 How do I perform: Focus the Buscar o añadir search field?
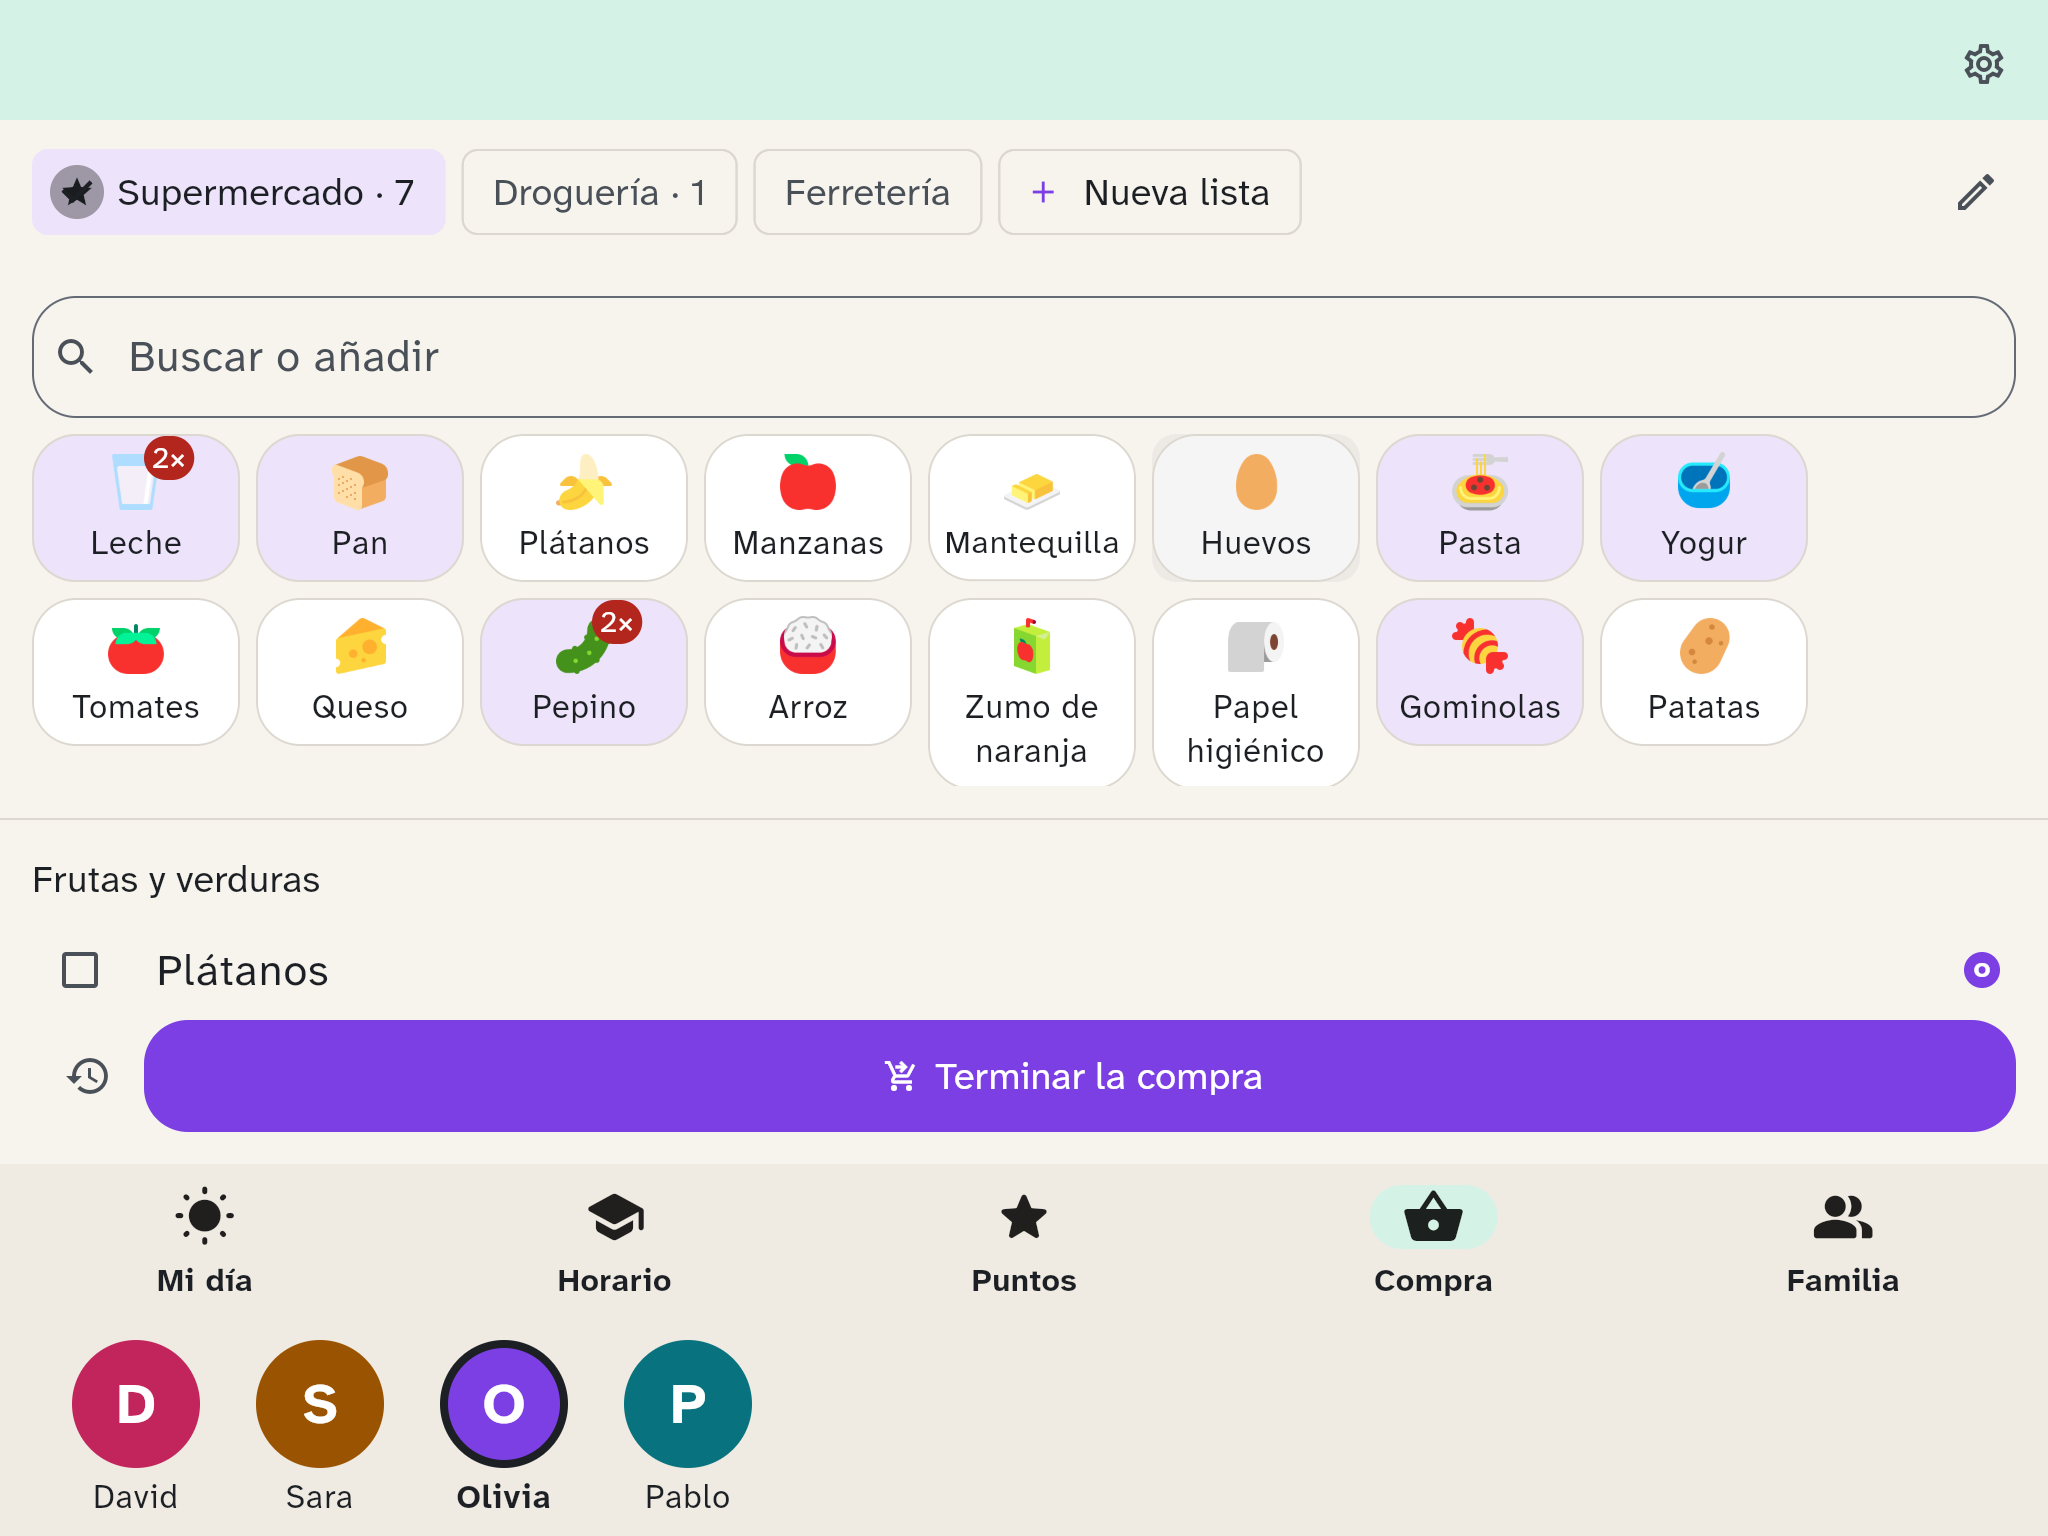coord(1024,357)
